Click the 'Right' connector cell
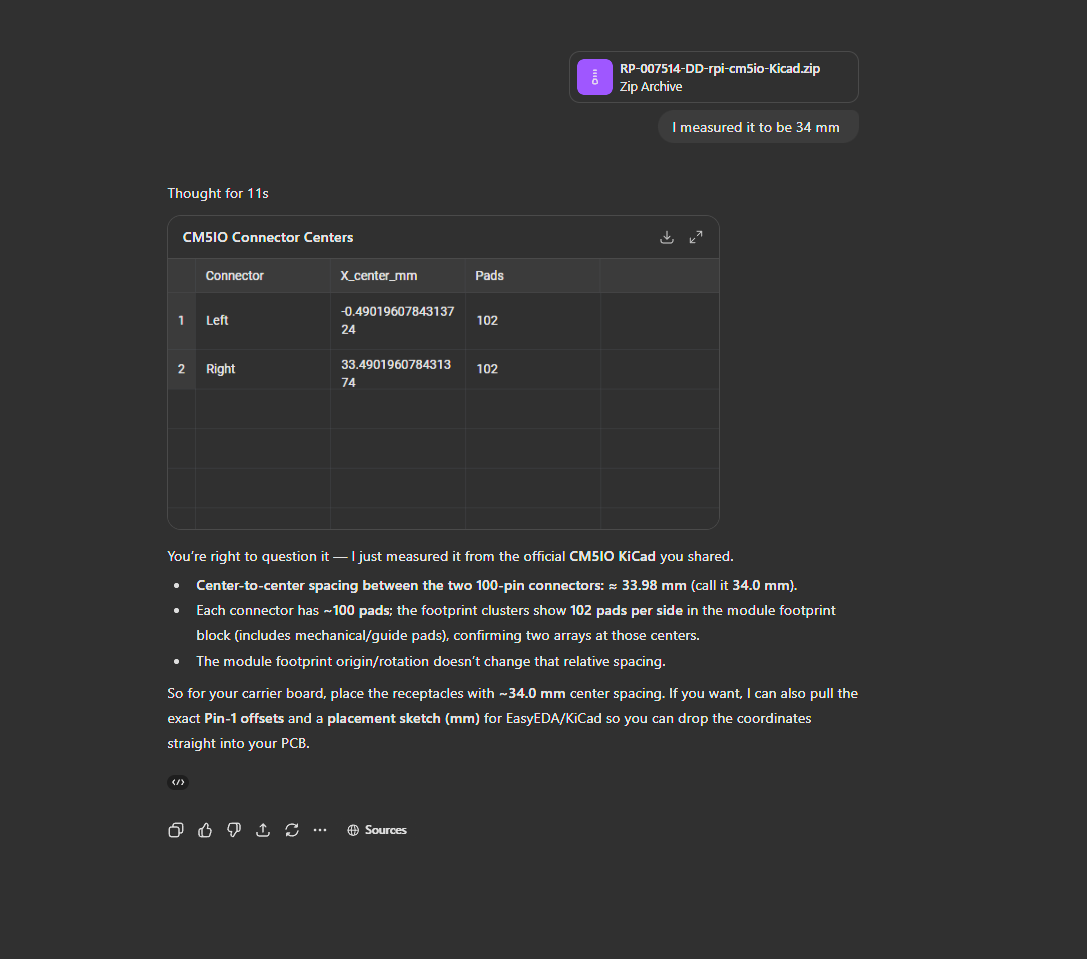This screenshot has height=959, width=1087. (x=221, y=369)
